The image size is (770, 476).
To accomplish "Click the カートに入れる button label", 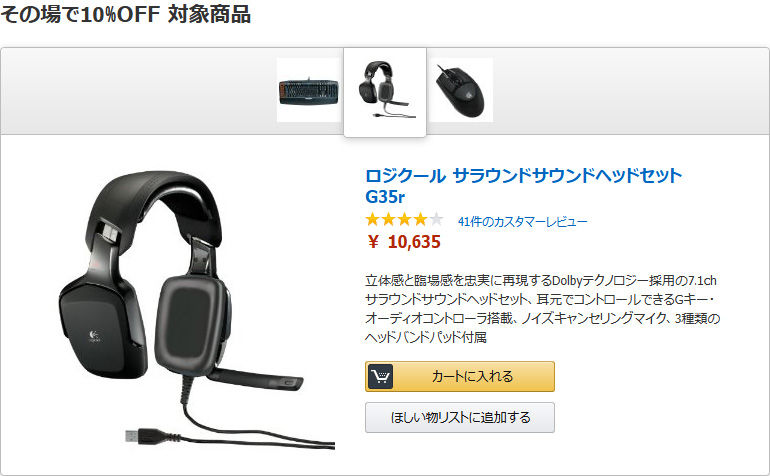I will (472, 376).
